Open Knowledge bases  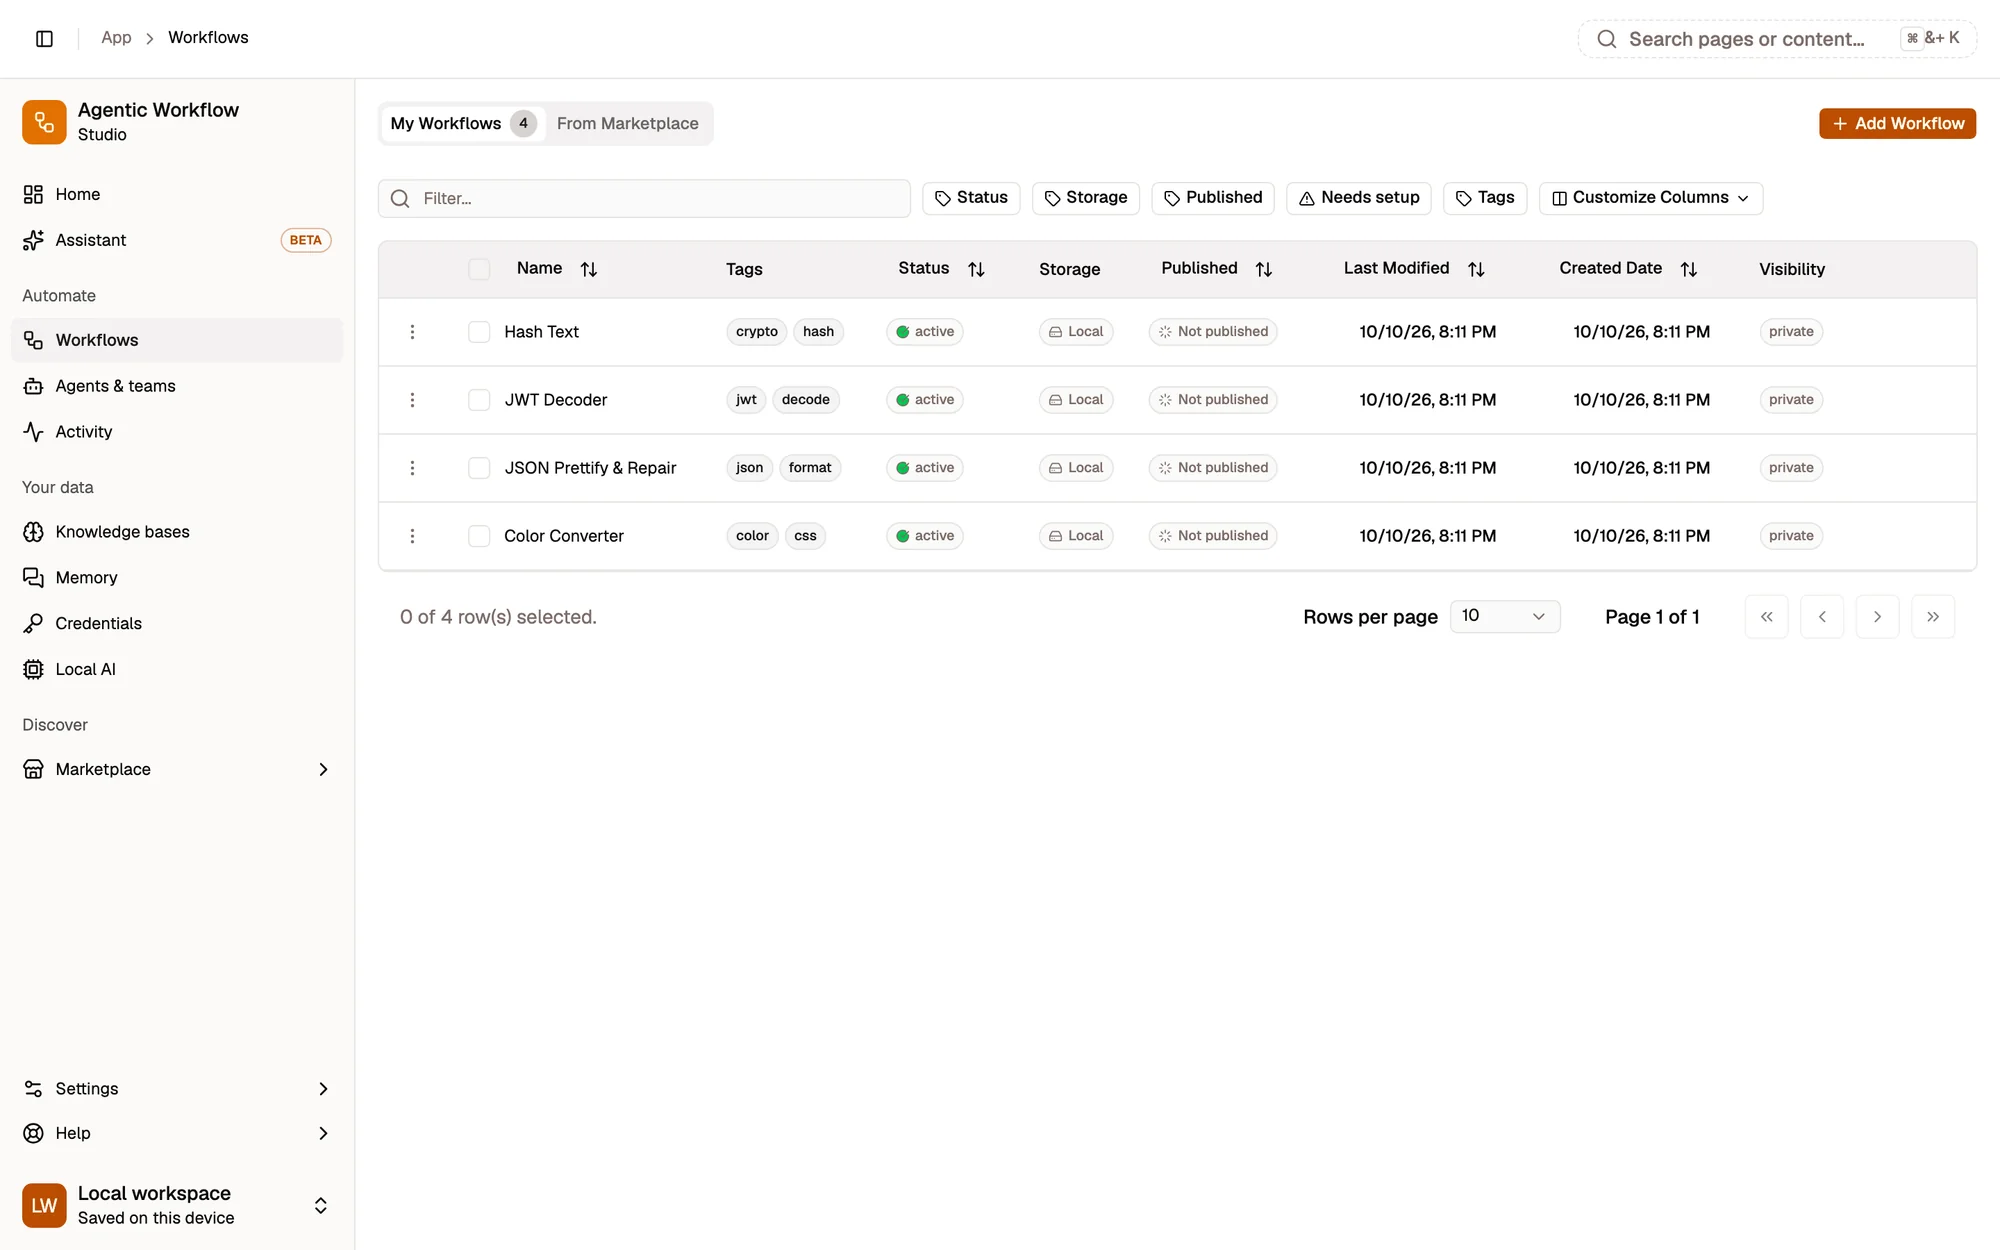pos(177,532)
